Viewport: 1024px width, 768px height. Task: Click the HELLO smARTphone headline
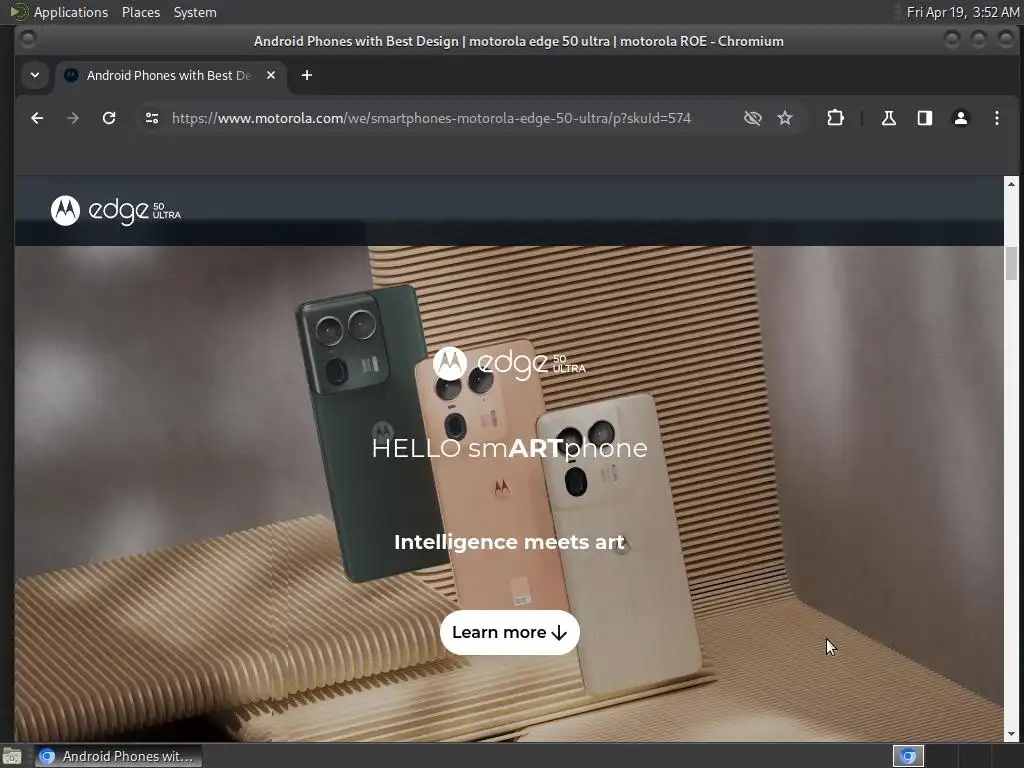[x=509, y=448]
